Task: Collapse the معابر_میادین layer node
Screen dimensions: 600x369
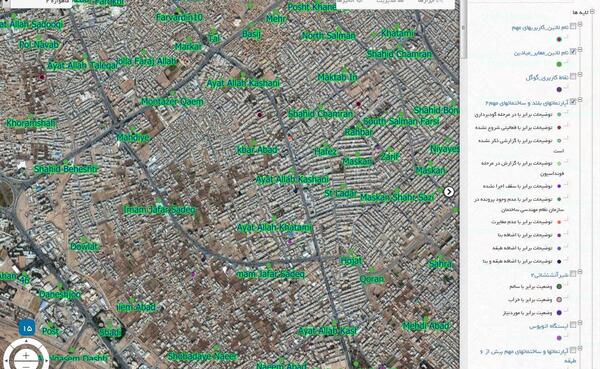Action: tap(580, 50)
